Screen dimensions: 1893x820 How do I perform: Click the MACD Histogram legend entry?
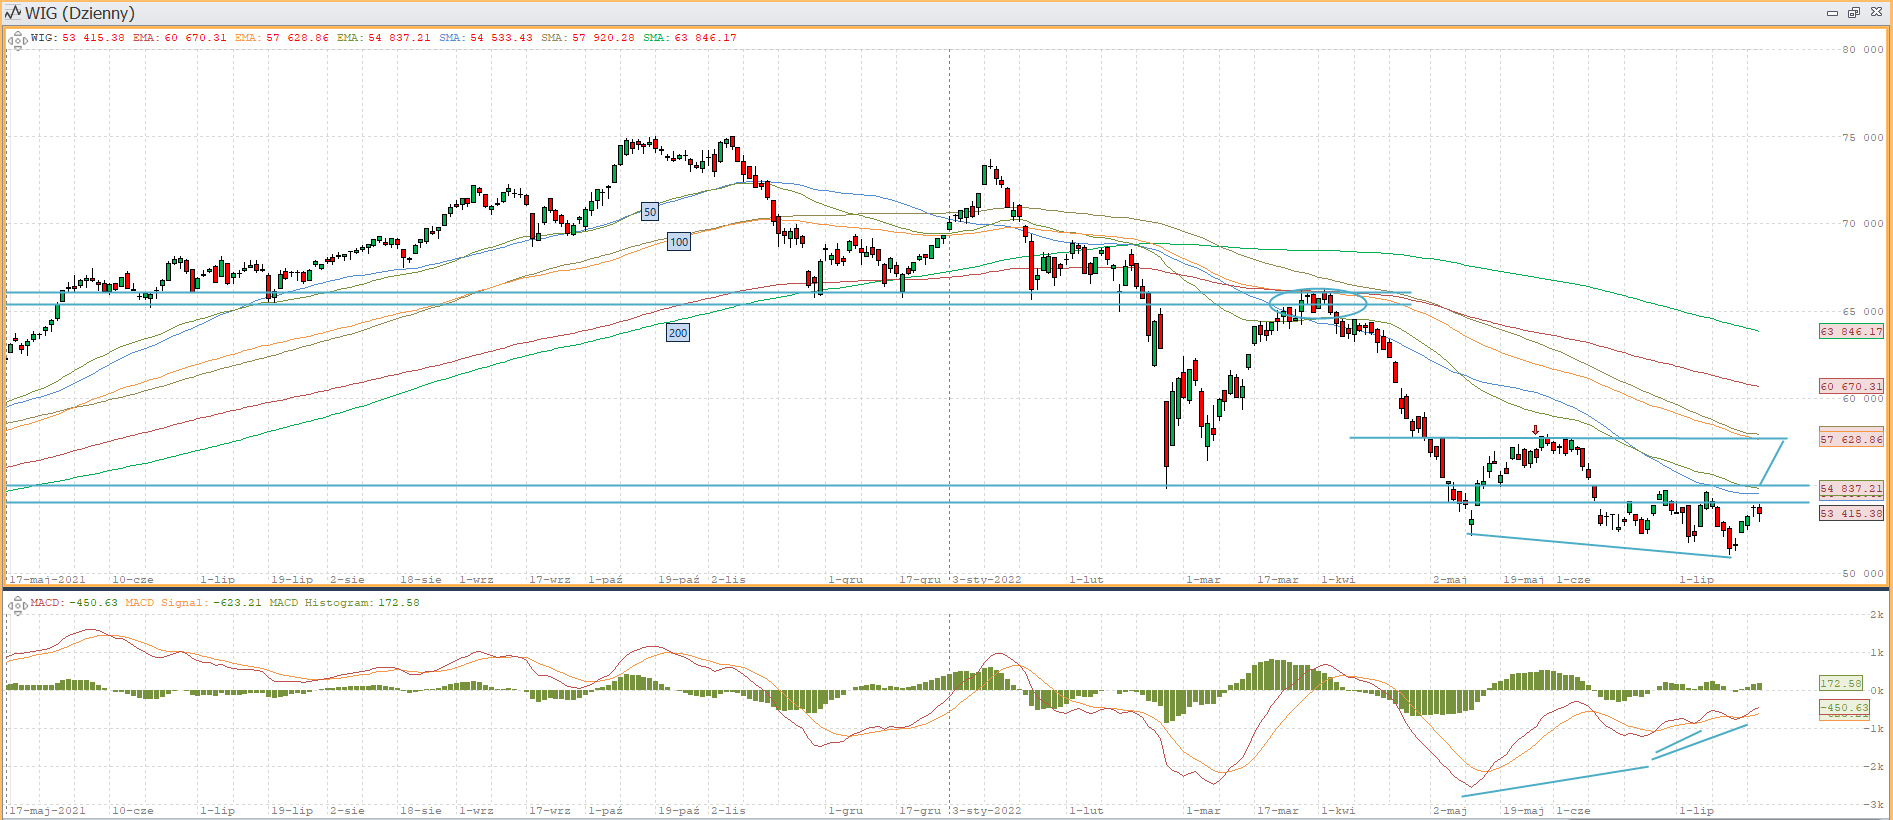[344, 603]
